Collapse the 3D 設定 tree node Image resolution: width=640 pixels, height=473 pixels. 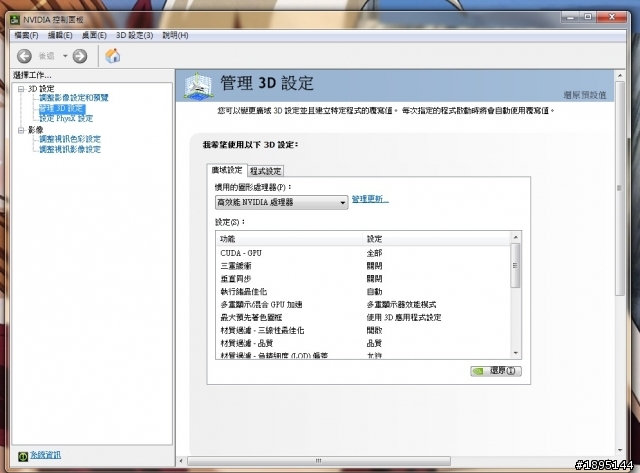click(x=21, y=89)
